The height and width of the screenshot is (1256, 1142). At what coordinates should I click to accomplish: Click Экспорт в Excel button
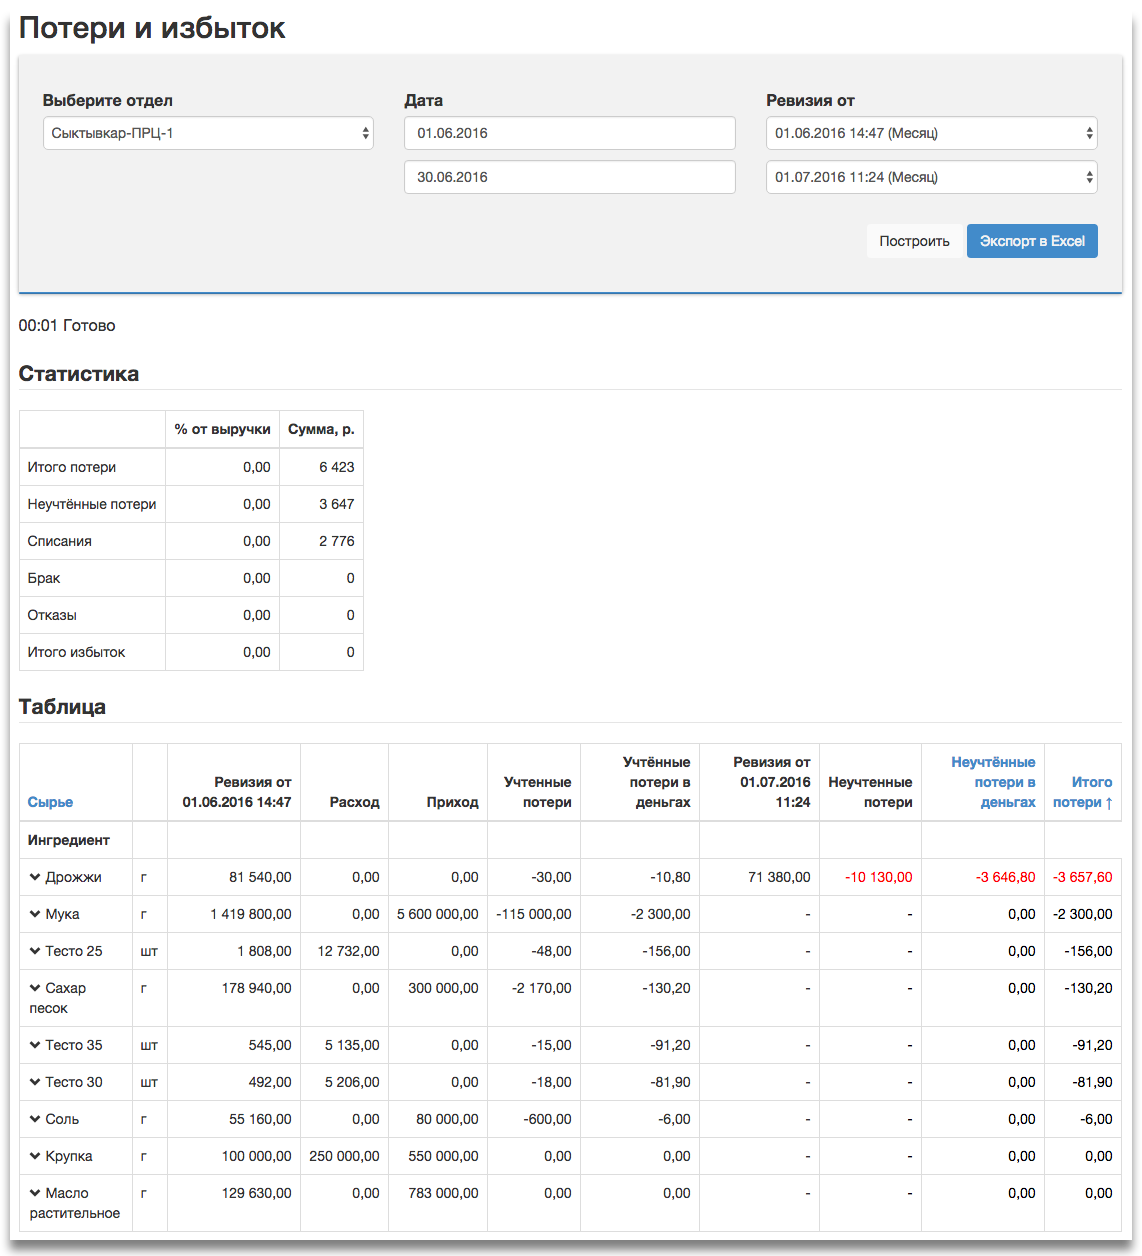[1032, 241]
